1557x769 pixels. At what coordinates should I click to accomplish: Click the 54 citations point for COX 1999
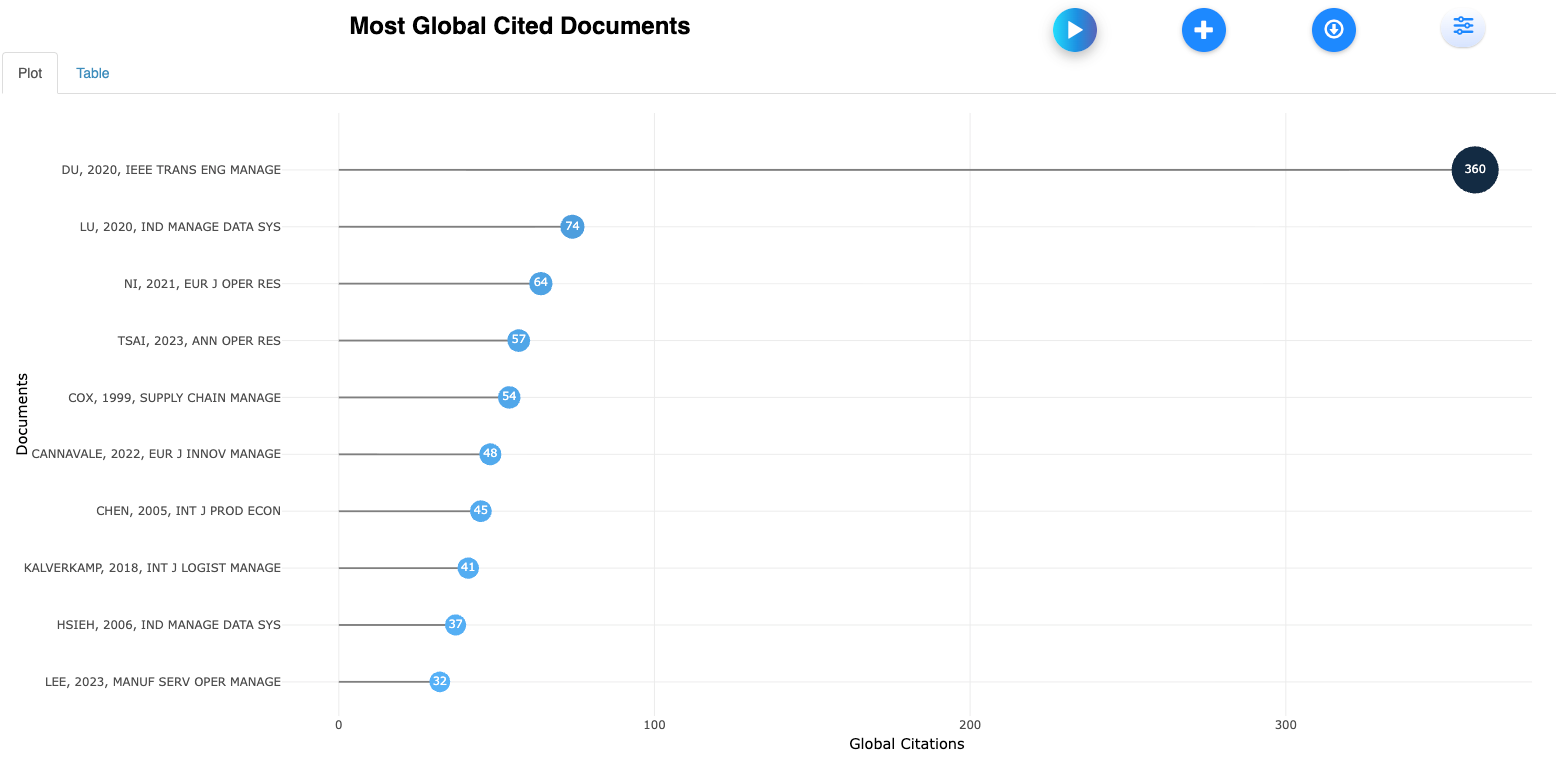509,397
